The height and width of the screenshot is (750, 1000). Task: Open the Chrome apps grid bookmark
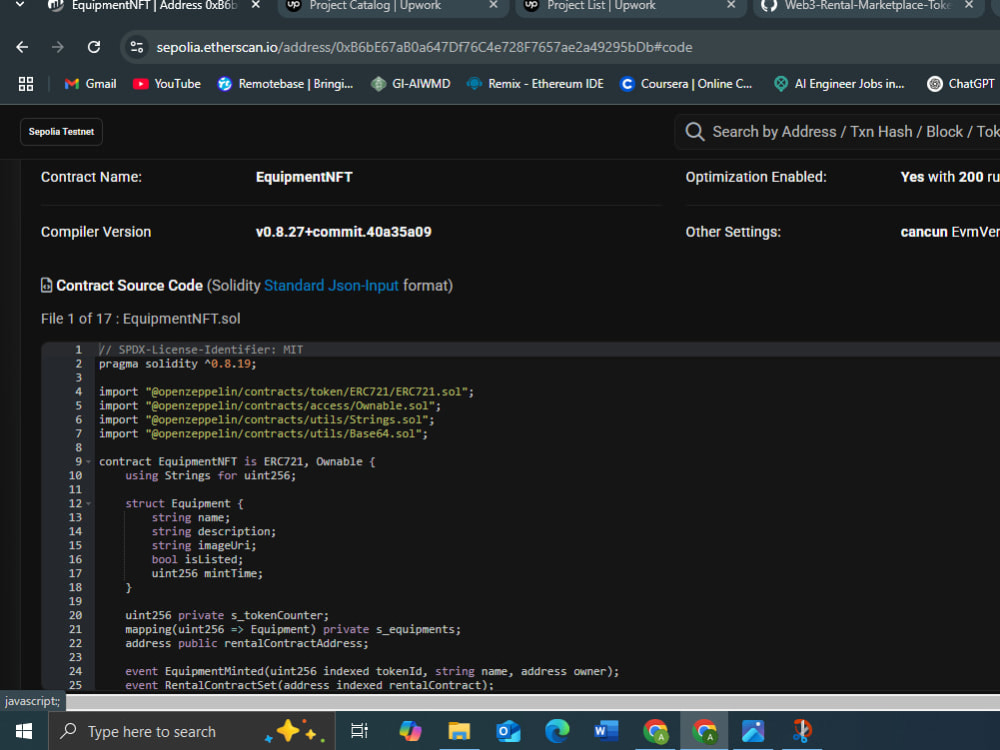point(26,84)
